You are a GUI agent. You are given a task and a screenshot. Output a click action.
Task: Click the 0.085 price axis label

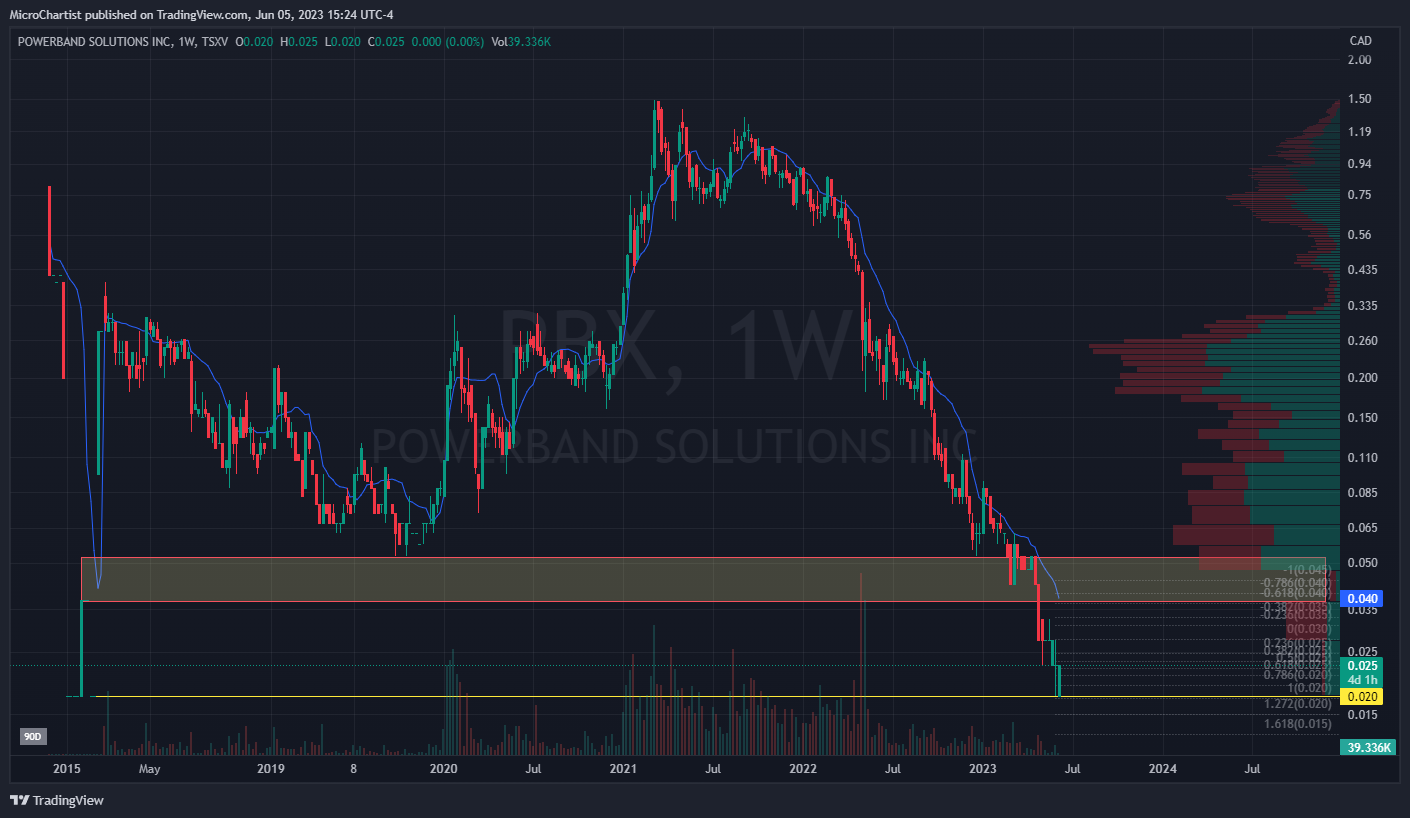(x=1362, y=493)
